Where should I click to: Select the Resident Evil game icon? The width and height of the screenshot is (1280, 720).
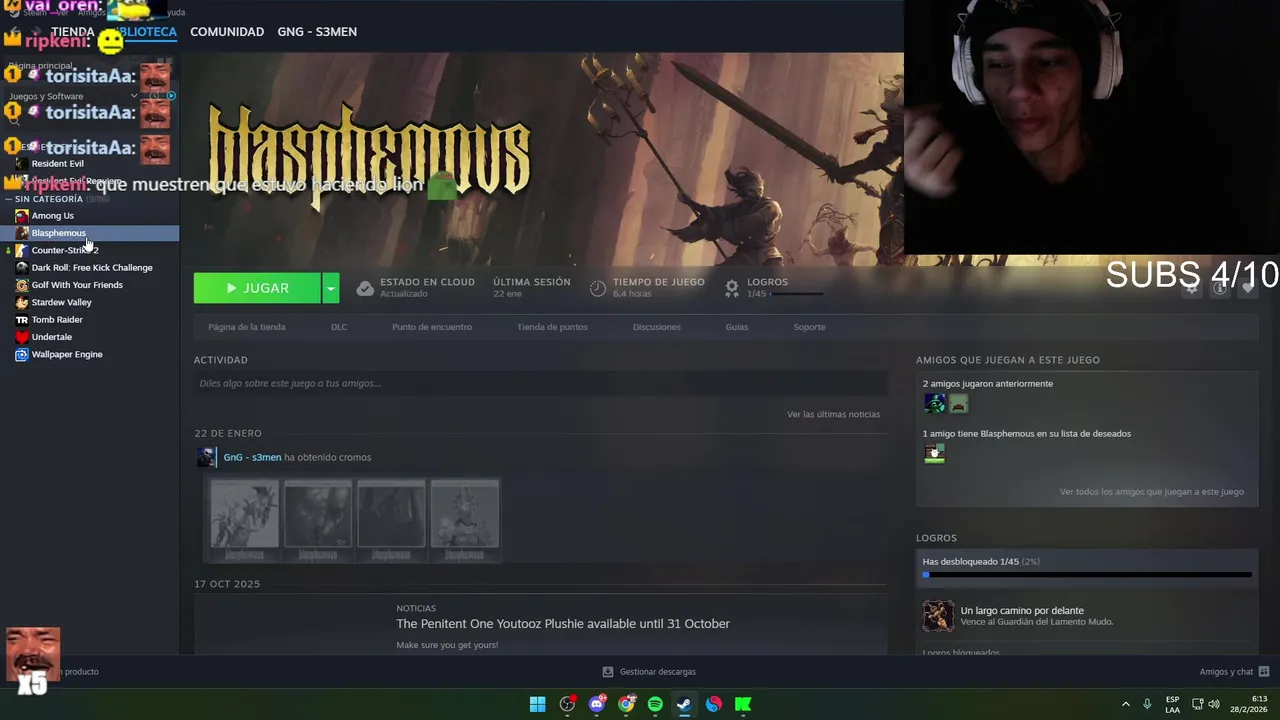(21, 164)
